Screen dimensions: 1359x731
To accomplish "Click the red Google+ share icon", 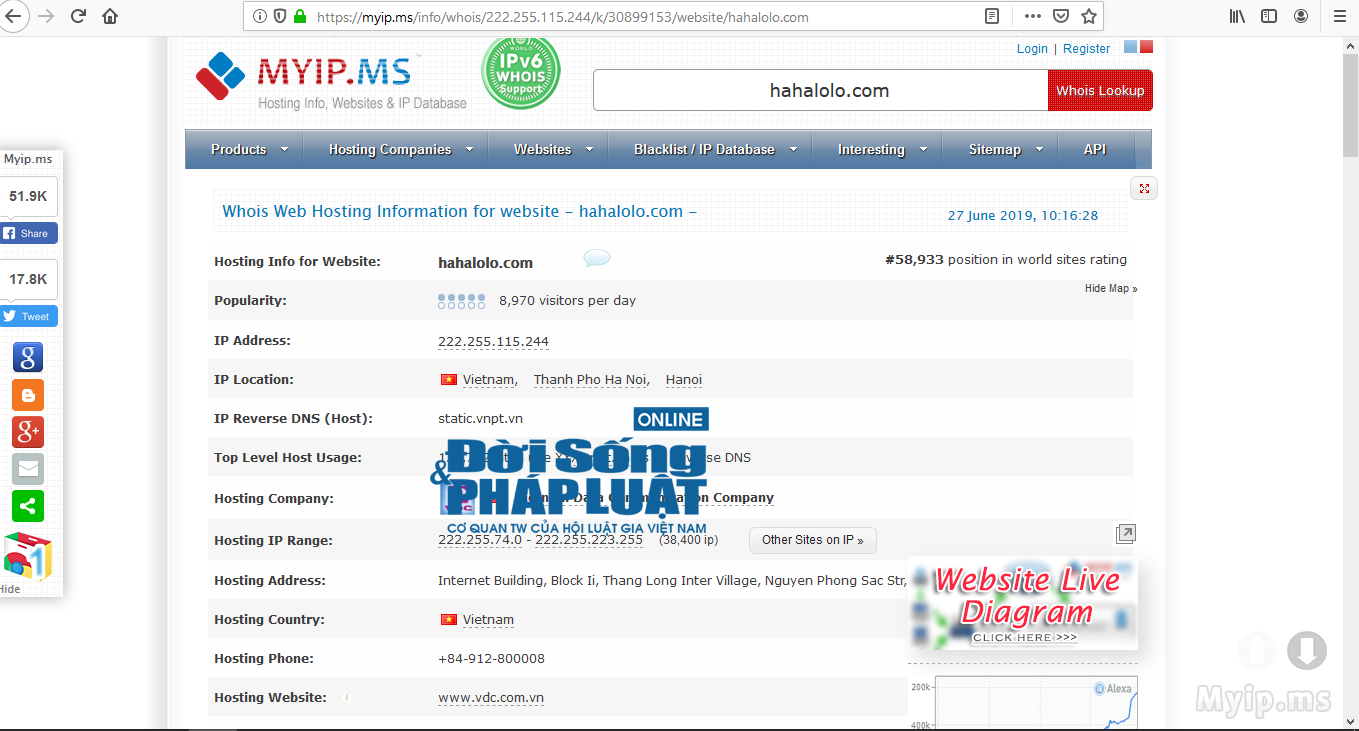I will click(x=28, y=432).
